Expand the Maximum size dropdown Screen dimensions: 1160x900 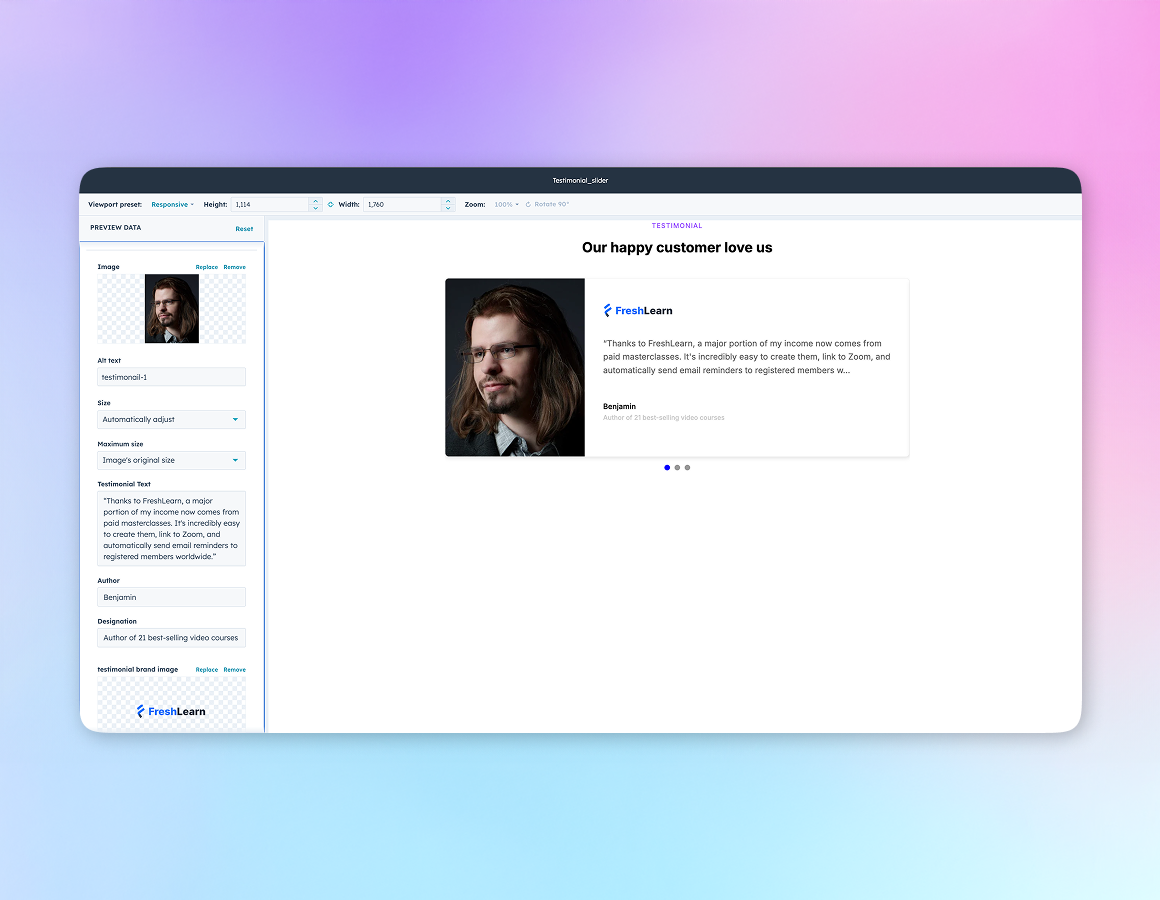click(171, 461)
